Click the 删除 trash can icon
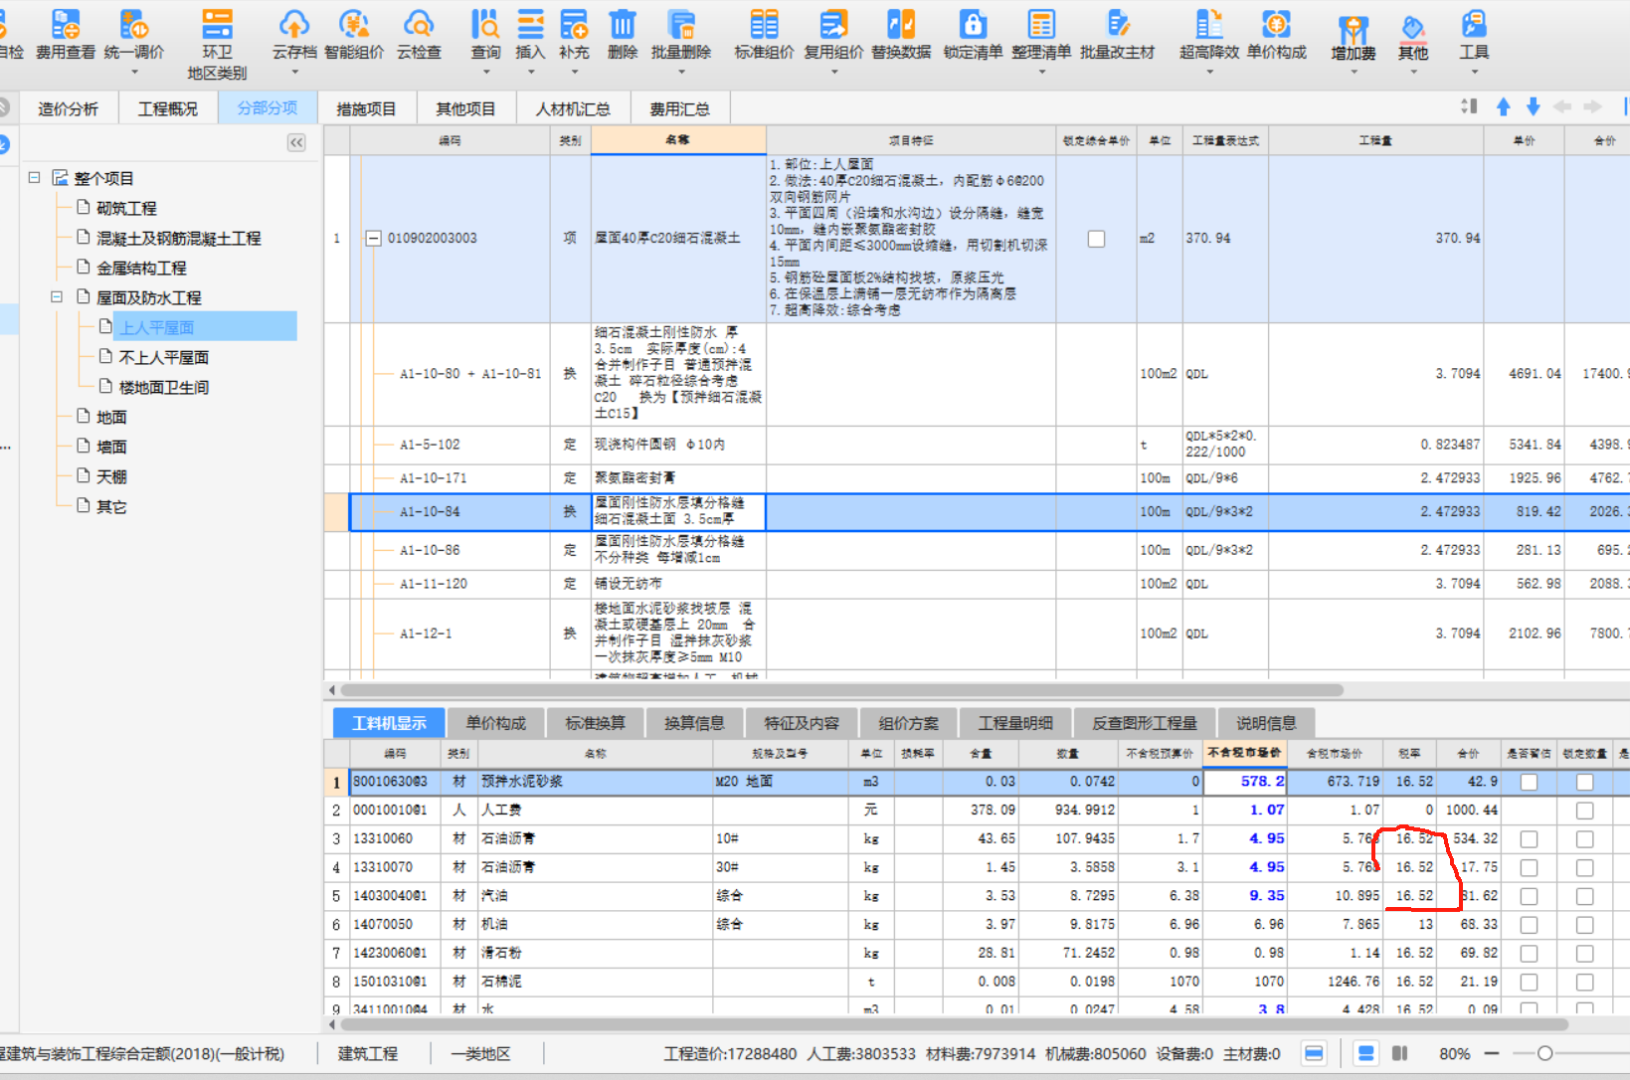The image size is (1630, 1080). [x=622, y=33]
